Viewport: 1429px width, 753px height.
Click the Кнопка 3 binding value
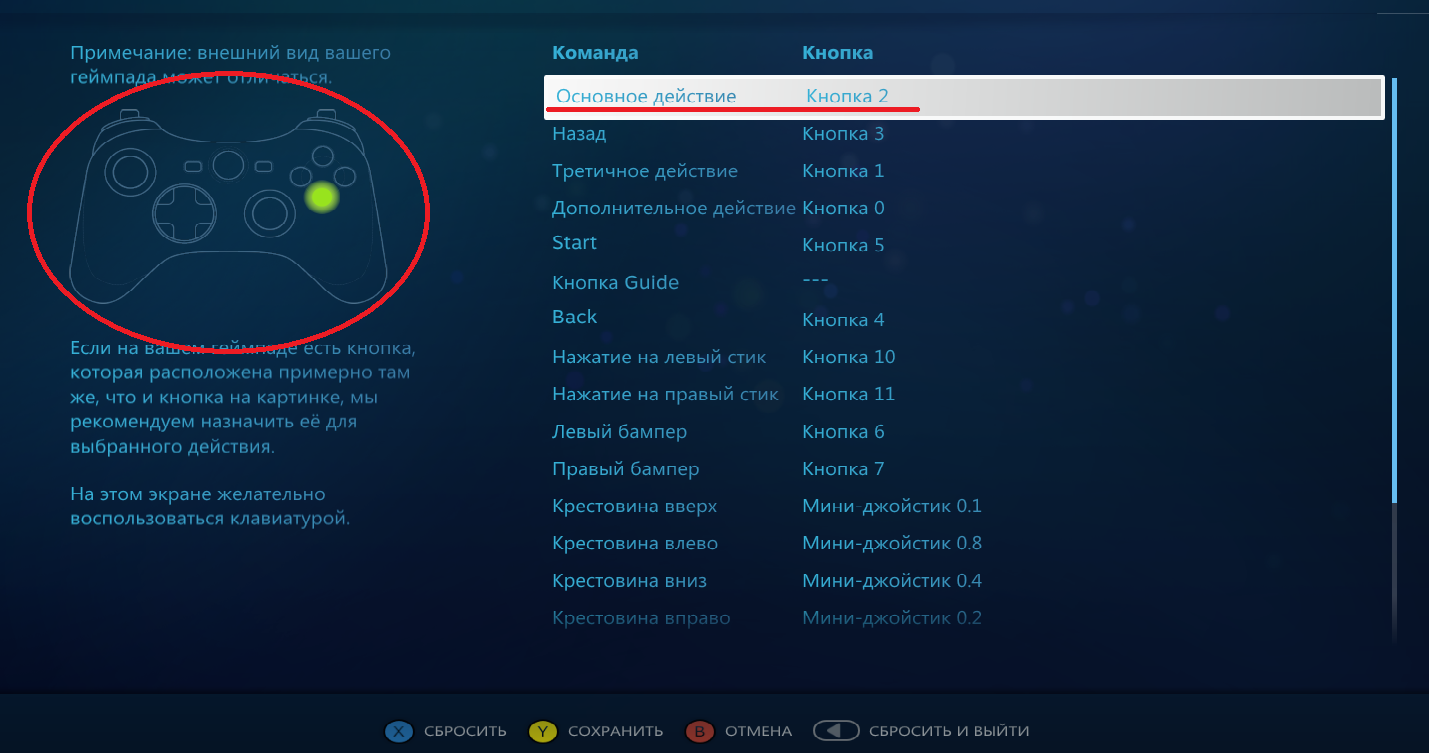[x=843, y=134]
